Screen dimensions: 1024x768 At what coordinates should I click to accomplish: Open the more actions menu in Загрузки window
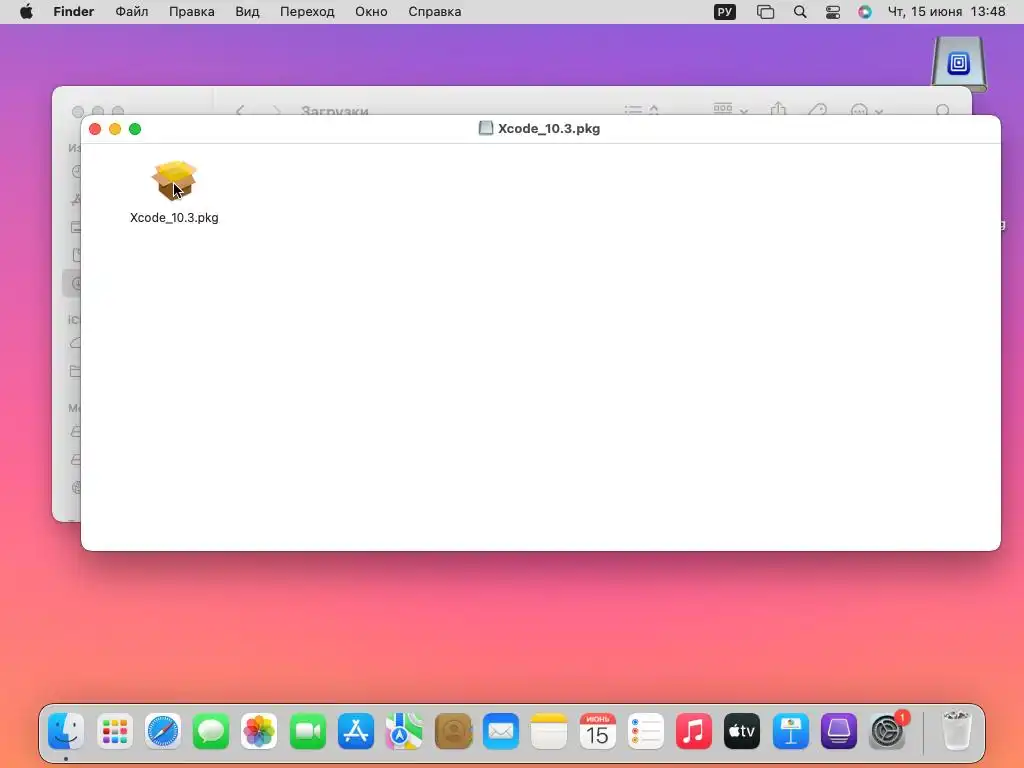867,110
